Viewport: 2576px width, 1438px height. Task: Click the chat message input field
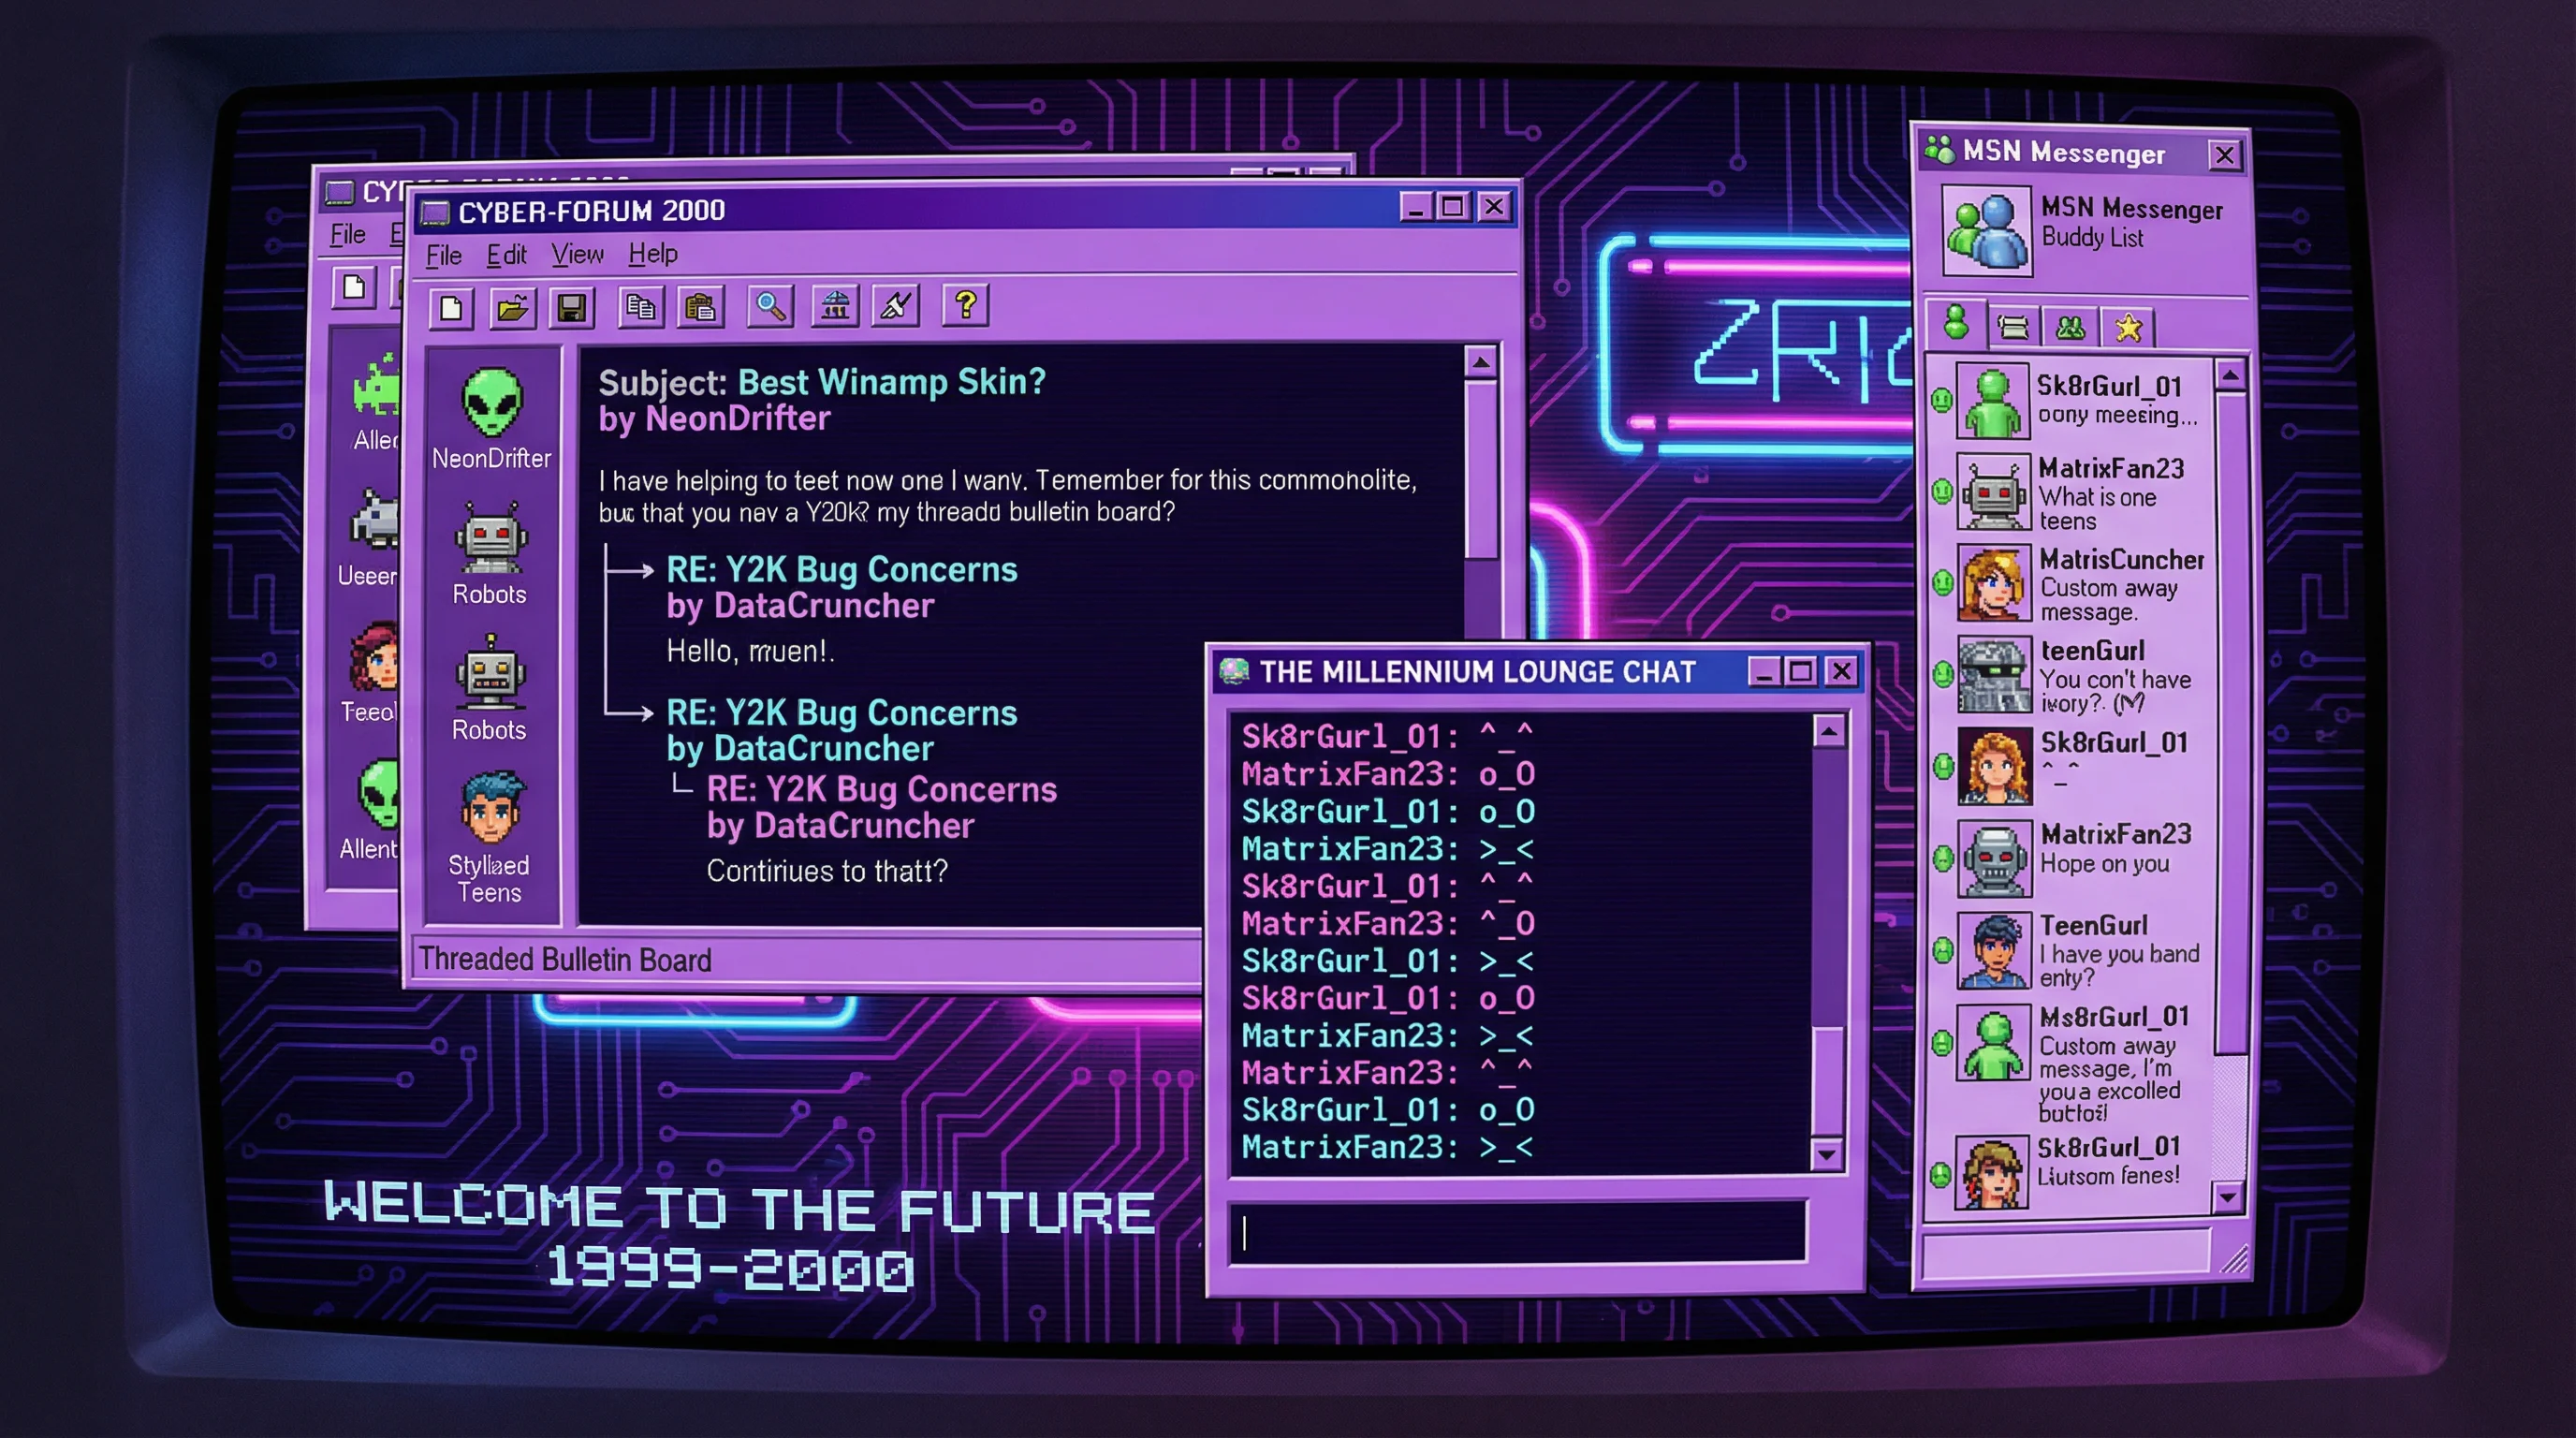click(1516, 1232)
